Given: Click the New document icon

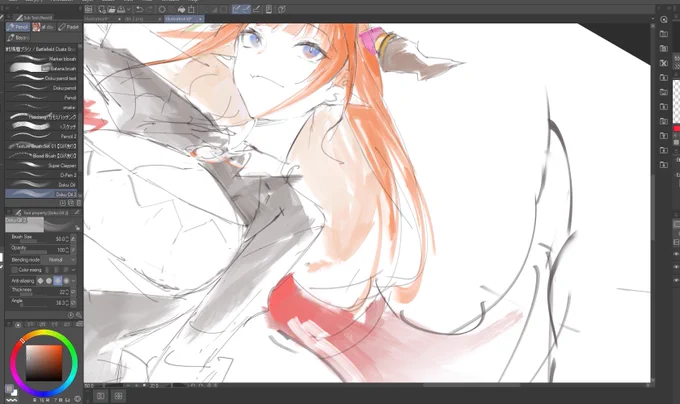Looking at the screenshot, I should [x=102, y=9].
